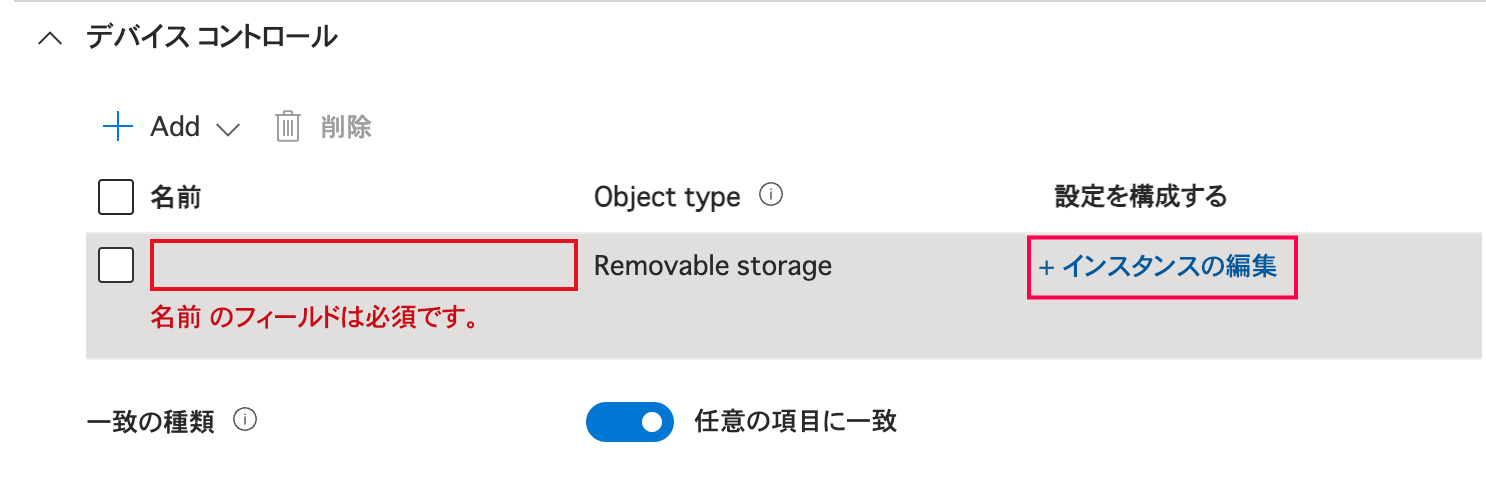The image size is (1486, 488).
Task: Show info icon next to 一致の種類
Action: tap(245, 421)
